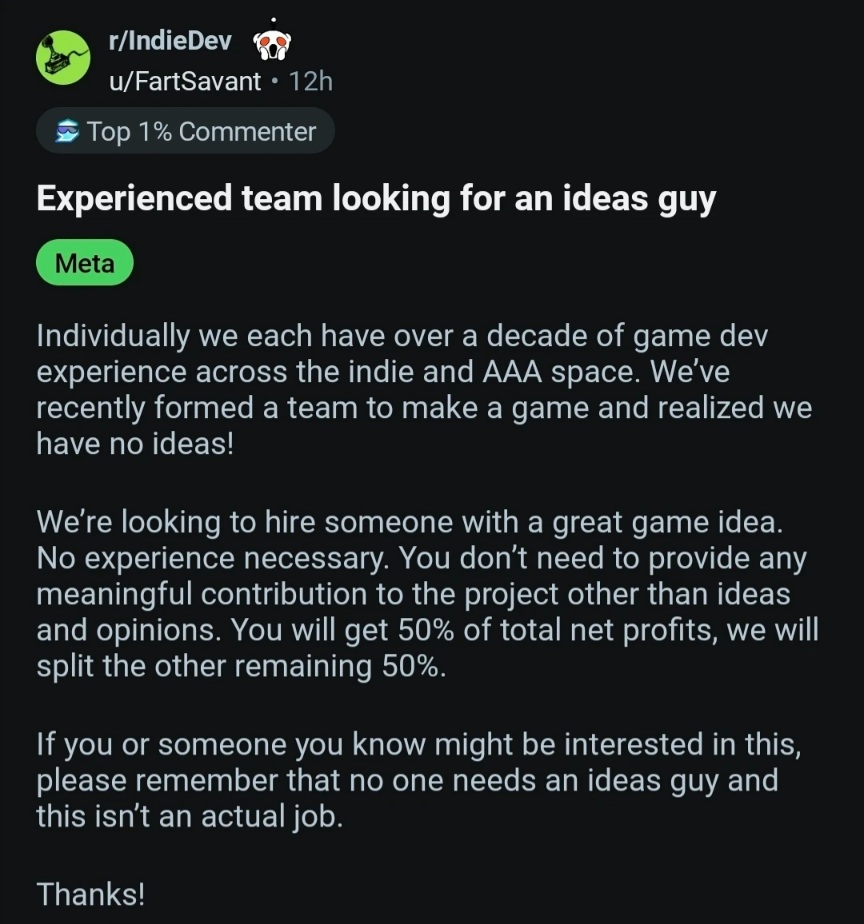
Task: Click the 'this isn't an actual job.' line
Action: tap(189, 816)
